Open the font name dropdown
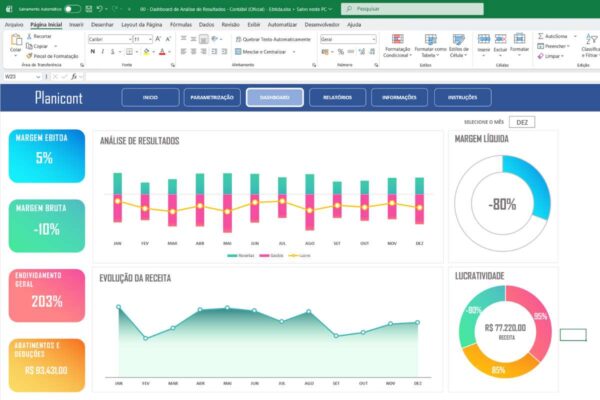Image resolution: width=600 pixels, height=400 pixels. point(130,39)
